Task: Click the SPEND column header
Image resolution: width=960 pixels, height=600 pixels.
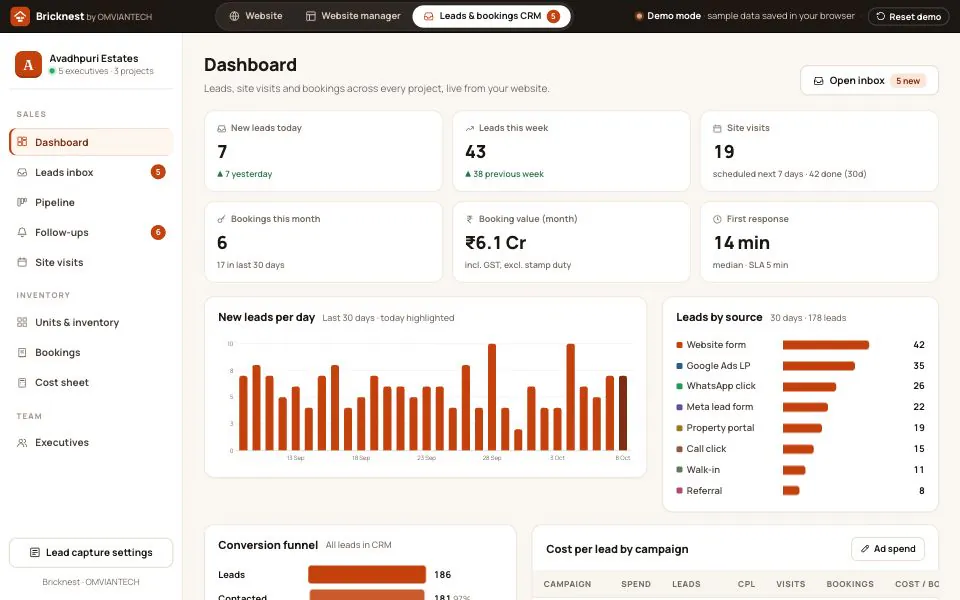Action: pyautogui.click(x=636, y=584)
